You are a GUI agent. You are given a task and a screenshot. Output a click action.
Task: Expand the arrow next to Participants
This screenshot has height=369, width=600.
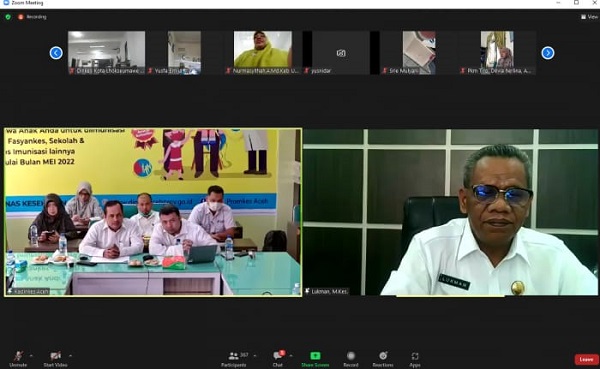point(255,356)
